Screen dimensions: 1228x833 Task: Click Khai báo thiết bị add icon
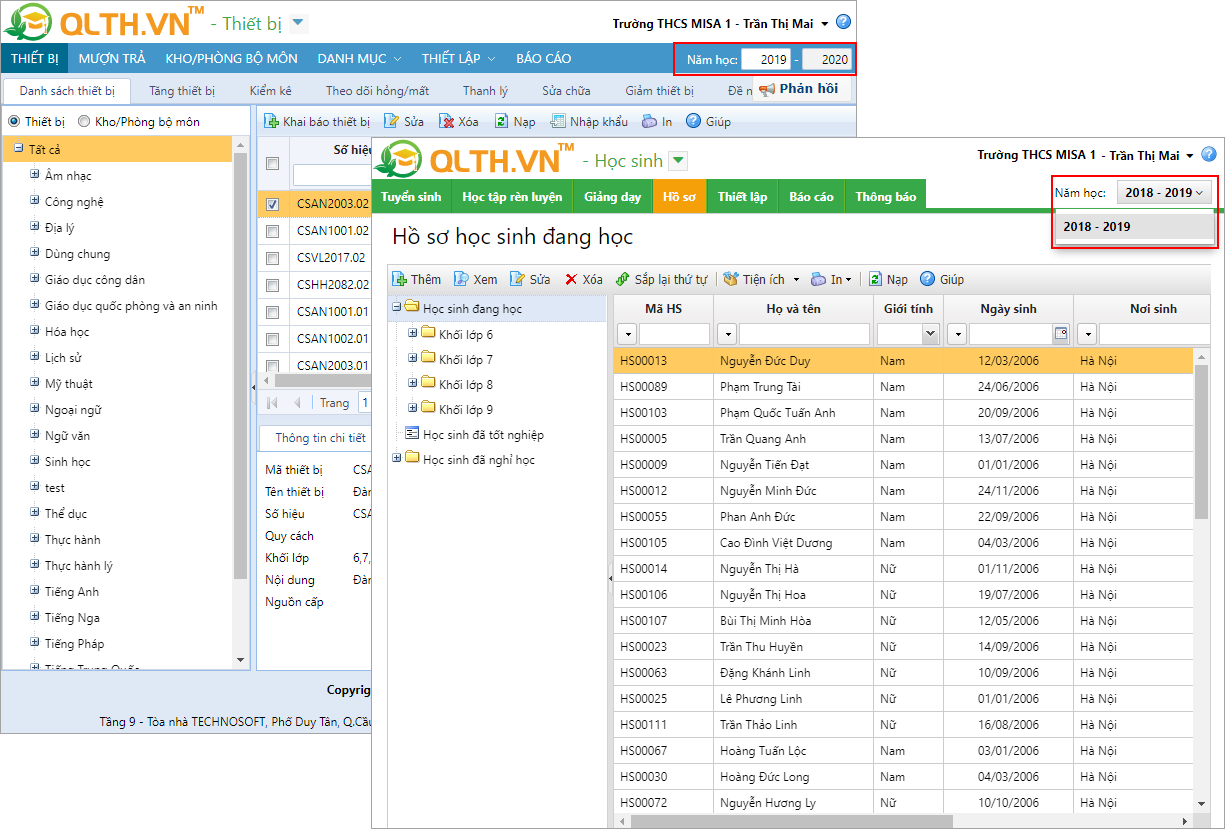pyautogui.click(x=271, y=122)
